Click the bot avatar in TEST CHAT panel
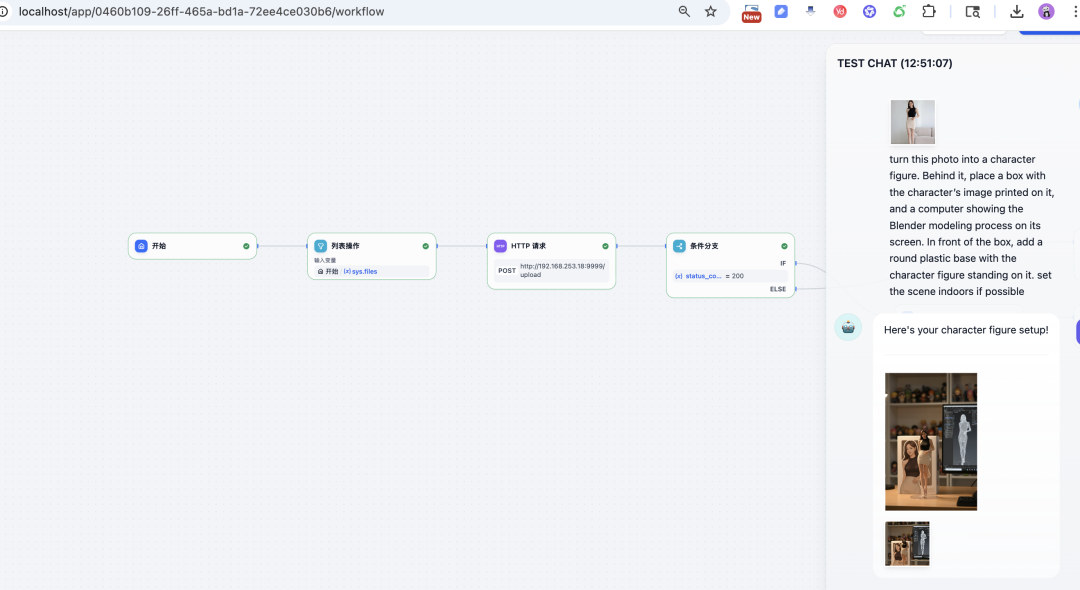This screenshot has height=590, width=1080. (x=848, y=327)
